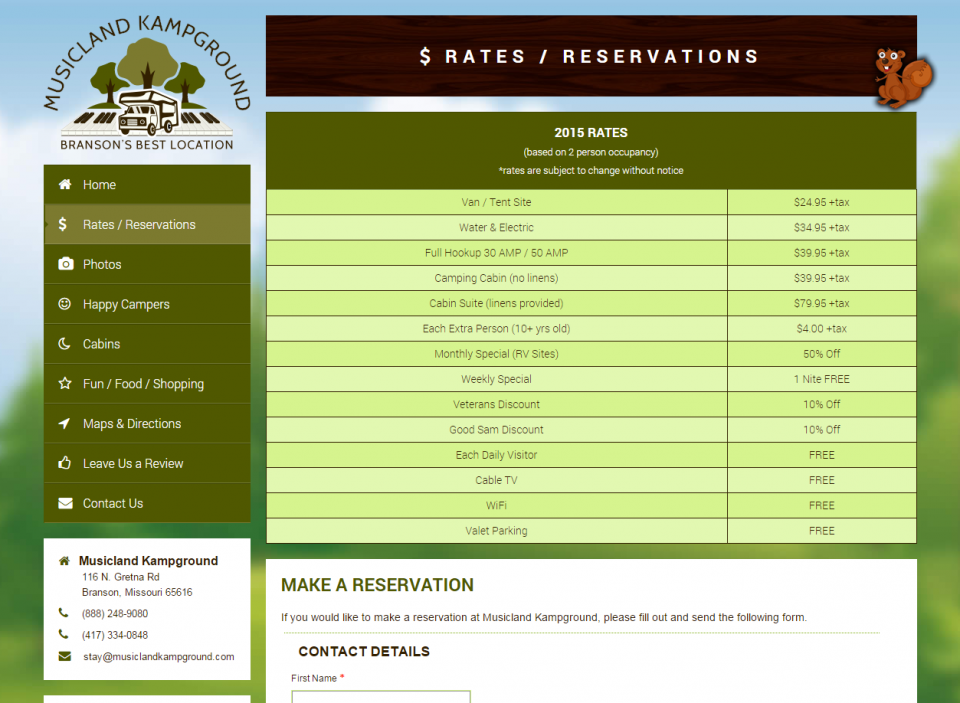Open Leave Us a Review page

147,463
